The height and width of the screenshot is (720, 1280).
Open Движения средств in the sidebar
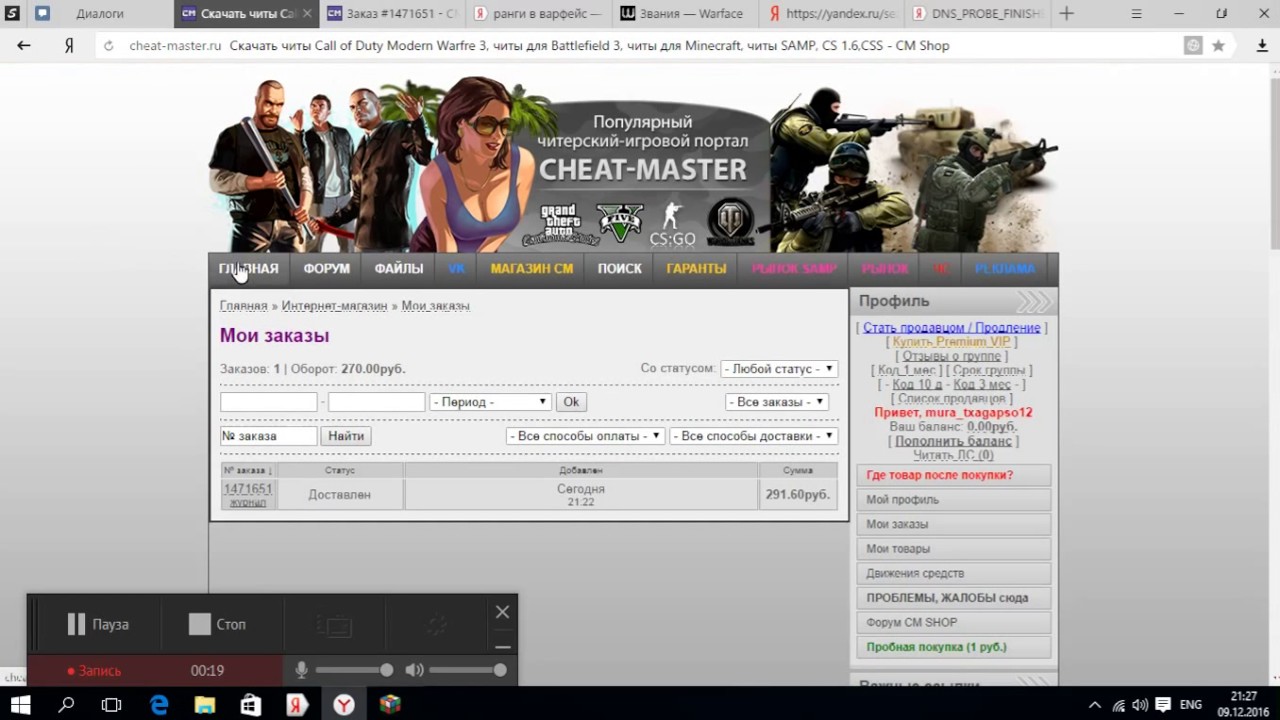point(953,573)
